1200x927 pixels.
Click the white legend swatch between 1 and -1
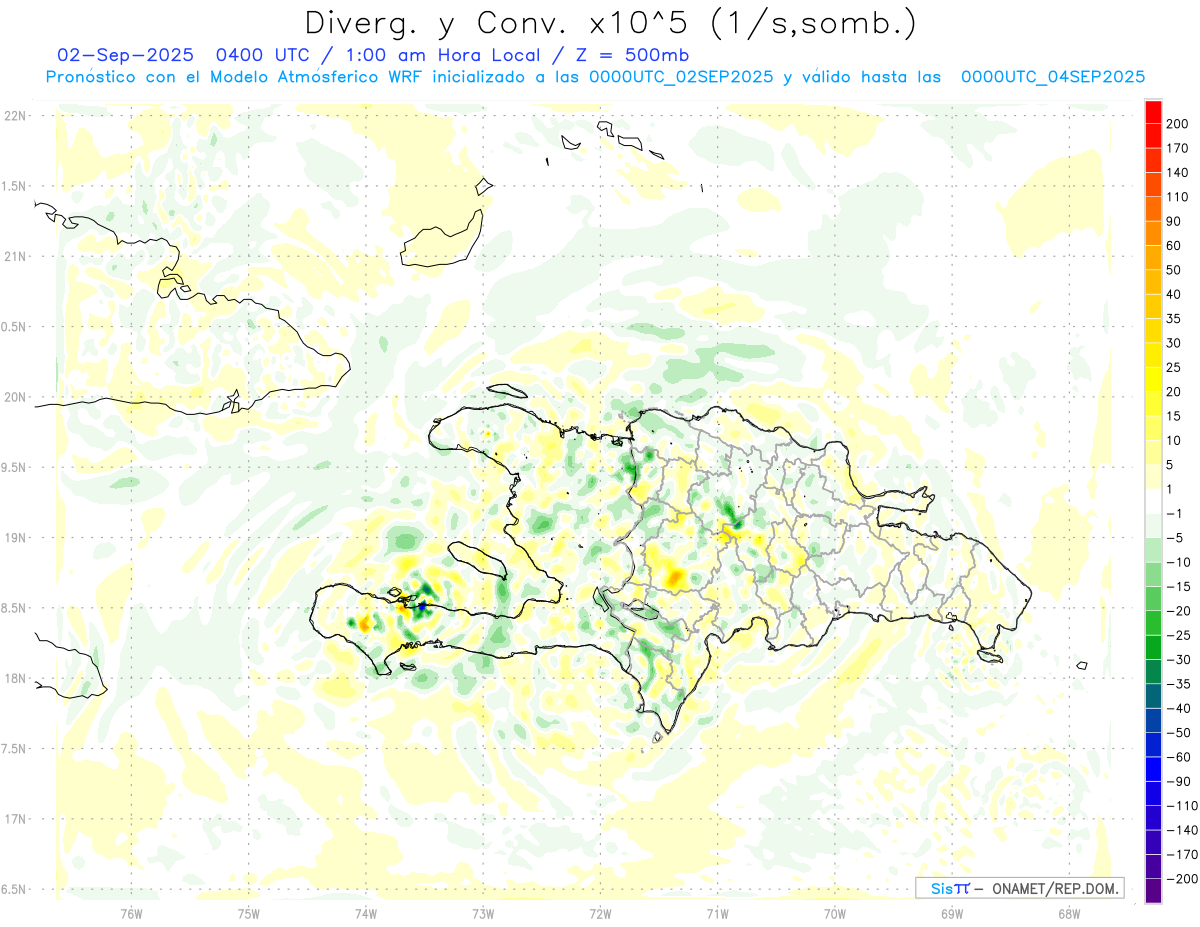point(1153,501)
